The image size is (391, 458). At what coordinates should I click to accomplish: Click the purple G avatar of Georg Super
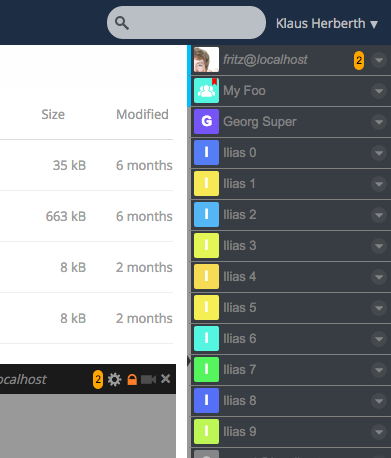(x=206, y=122)
